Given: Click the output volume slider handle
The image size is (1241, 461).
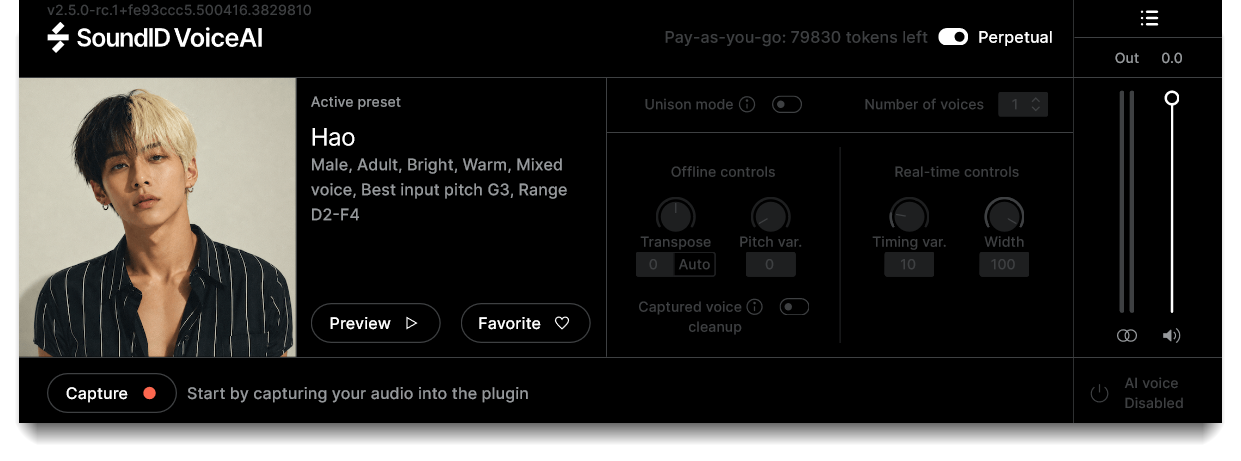Looking at the screenshot, I should point(1172,98).
